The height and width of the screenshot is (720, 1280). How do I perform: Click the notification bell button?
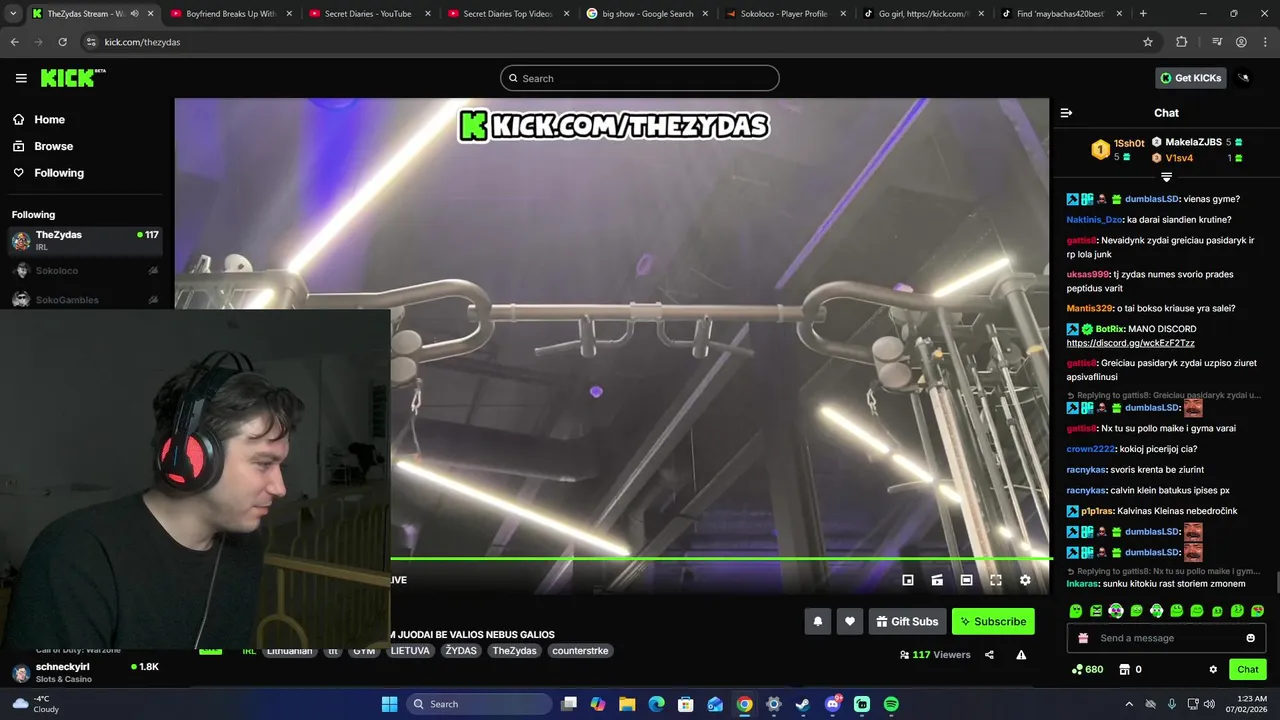click(818, 621)
